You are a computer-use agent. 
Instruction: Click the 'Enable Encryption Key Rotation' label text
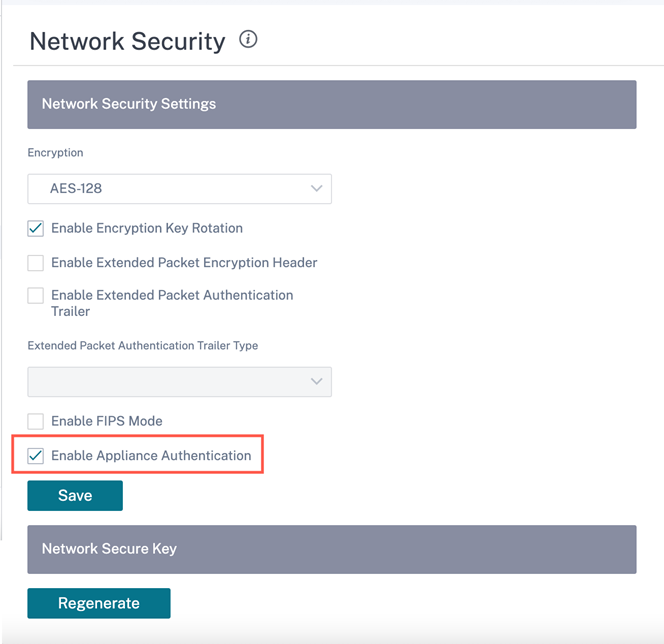[x=147, y=228]
